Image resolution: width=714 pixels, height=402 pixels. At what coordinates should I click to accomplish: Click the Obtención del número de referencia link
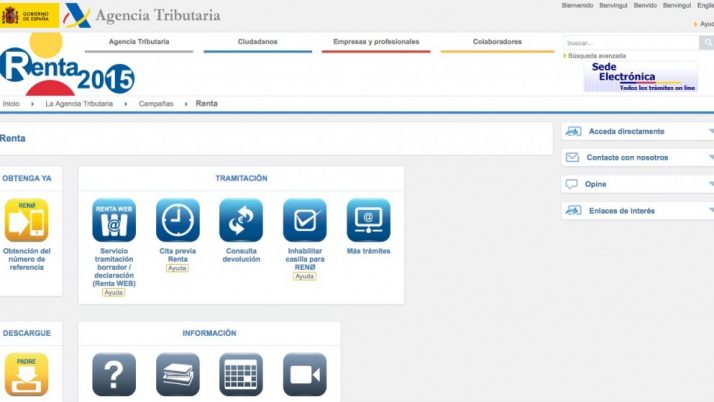26,259
